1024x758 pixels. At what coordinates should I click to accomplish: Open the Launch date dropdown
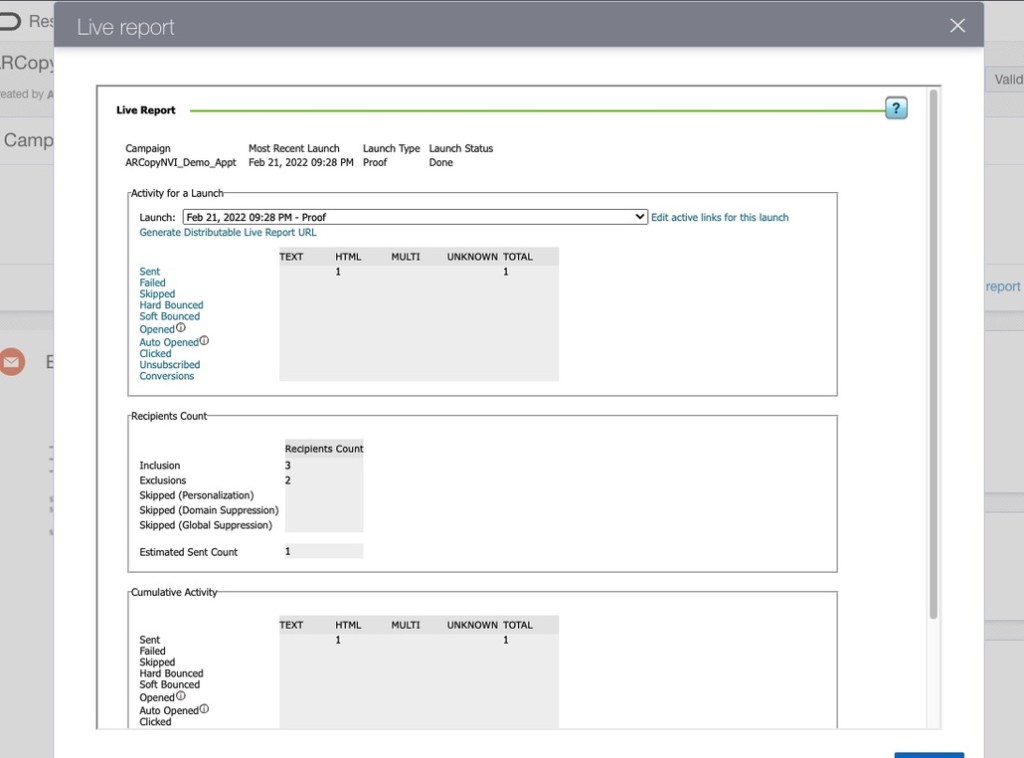click(415, 217)
